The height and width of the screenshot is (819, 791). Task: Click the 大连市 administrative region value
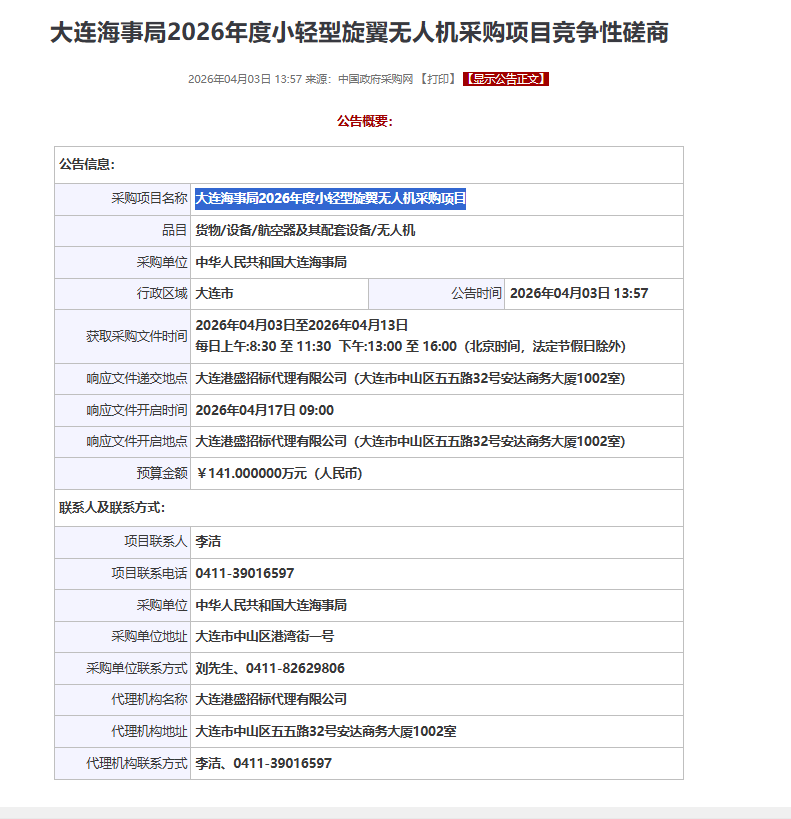215,294
